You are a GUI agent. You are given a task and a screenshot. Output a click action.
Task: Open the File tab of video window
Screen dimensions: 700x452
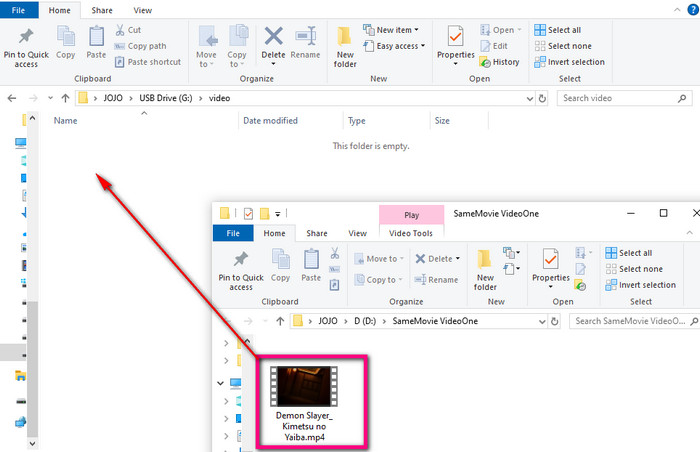19,10
